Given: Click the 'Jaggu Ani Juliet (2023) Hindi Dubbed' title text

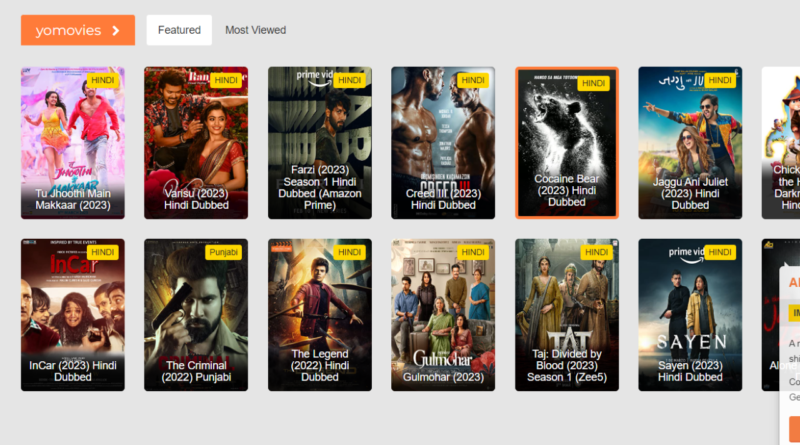Looking at the screenshot, I should [690, 193].
